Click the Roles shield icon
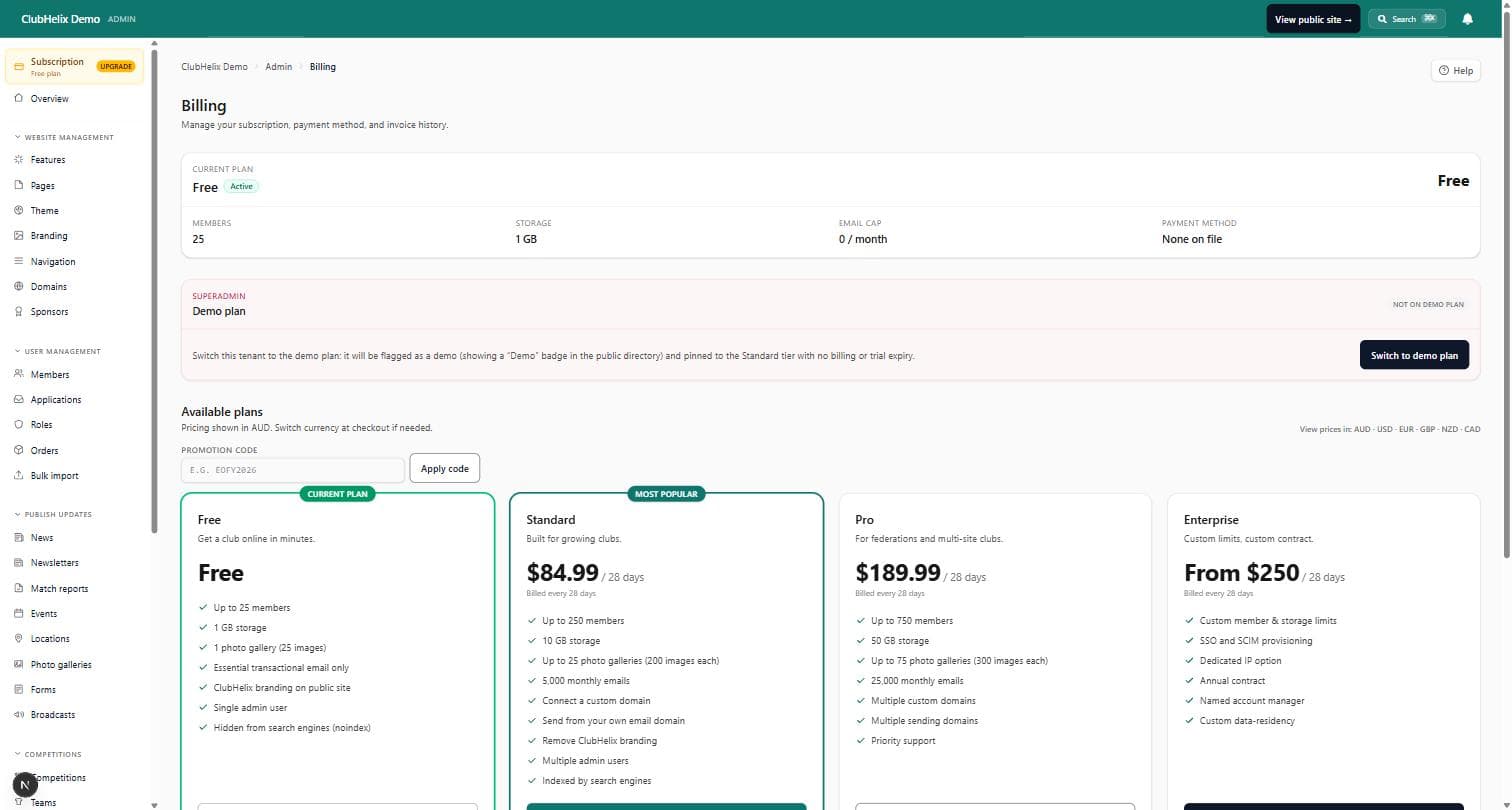The height and width of the screenshot is (810, 1512). click(19, 424)
